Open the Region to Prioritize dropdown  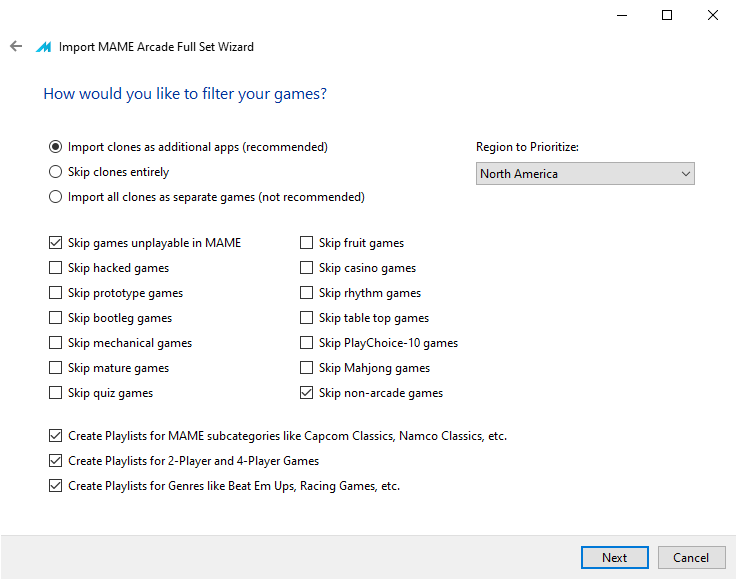click(x=585, y=174)
